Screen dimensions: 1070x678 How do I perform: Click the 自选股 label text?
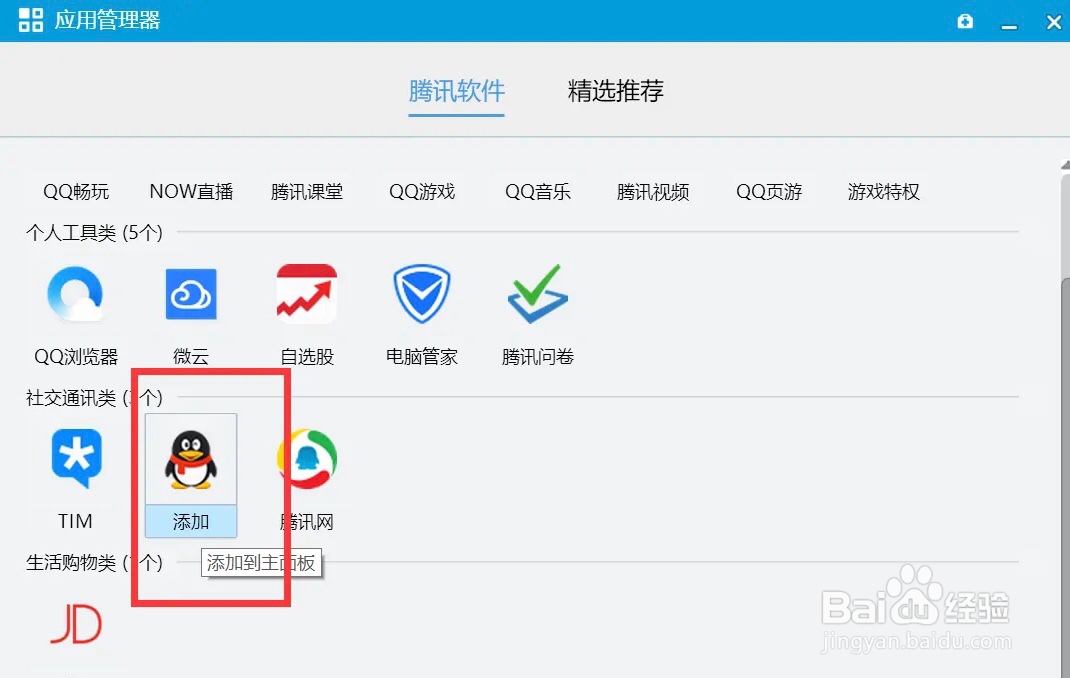pyautogui.click(x=306, y=357)
